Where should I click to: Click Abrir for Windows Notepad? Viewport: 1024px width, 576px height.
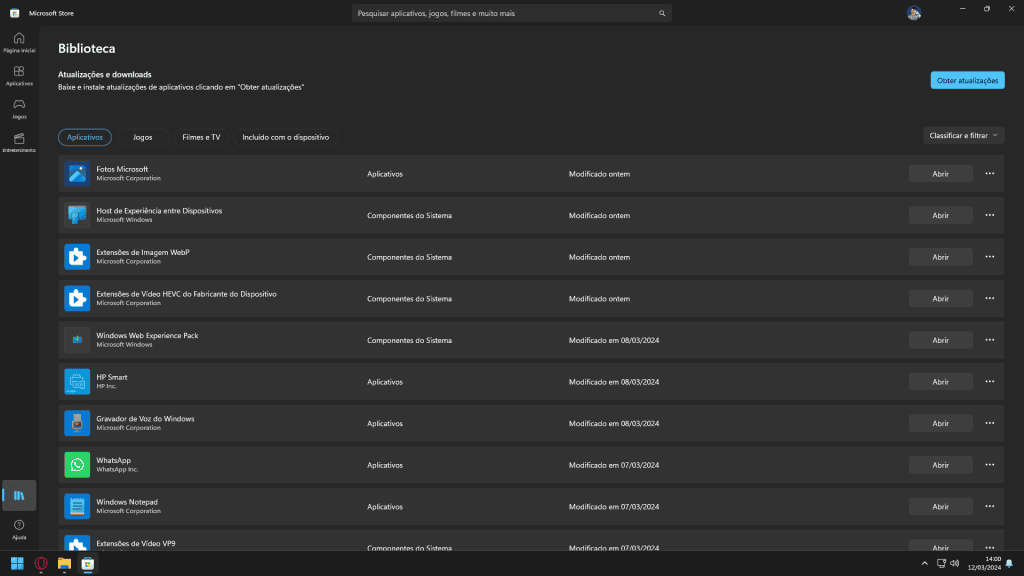pyautogui.click(x=940, y=506)
